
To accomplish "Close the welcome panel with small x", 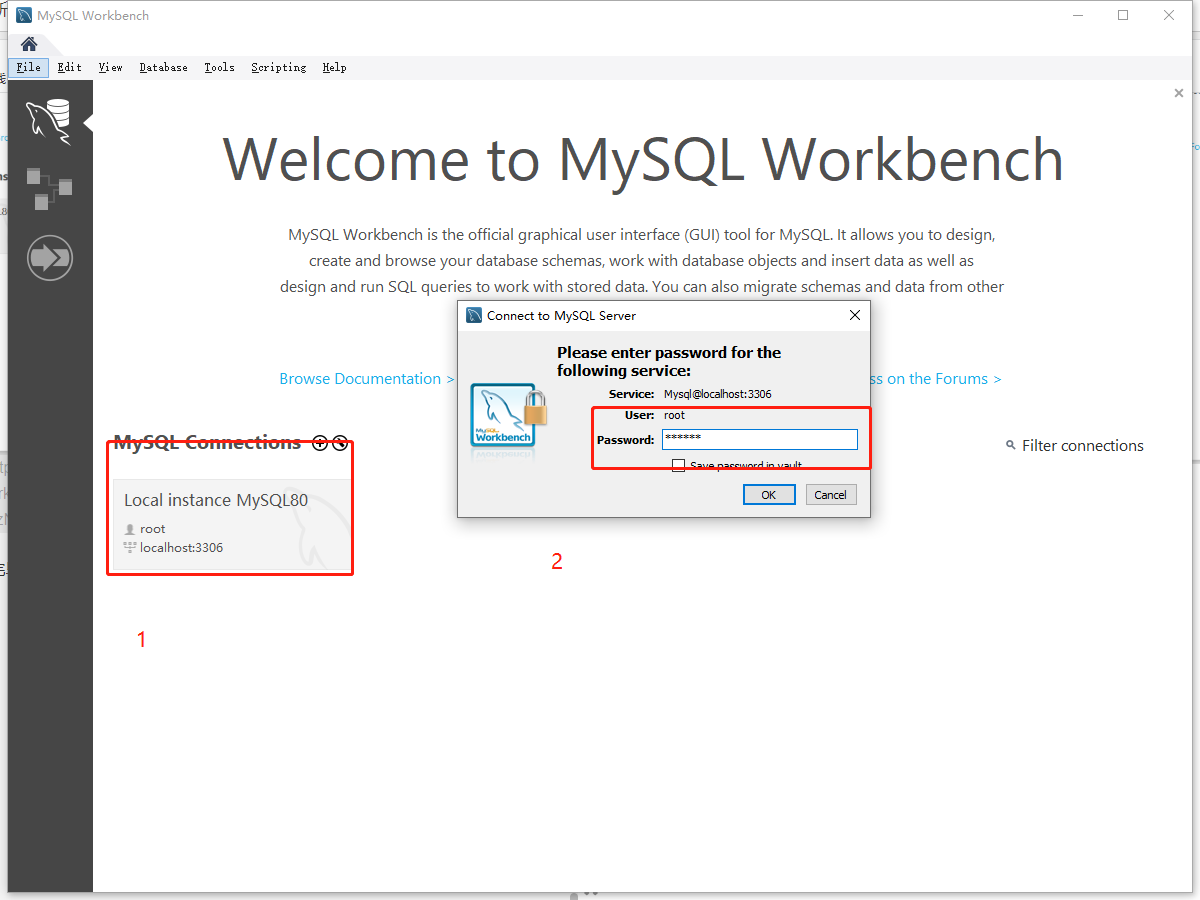I will click(1179, 92).
